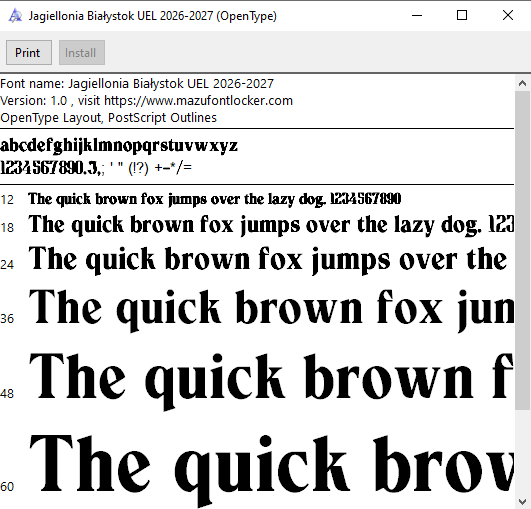Viewport: 531px width, 509px height.
Task: Click the 24-point sample ending 'over the'
Action: (x=268, y=260)
